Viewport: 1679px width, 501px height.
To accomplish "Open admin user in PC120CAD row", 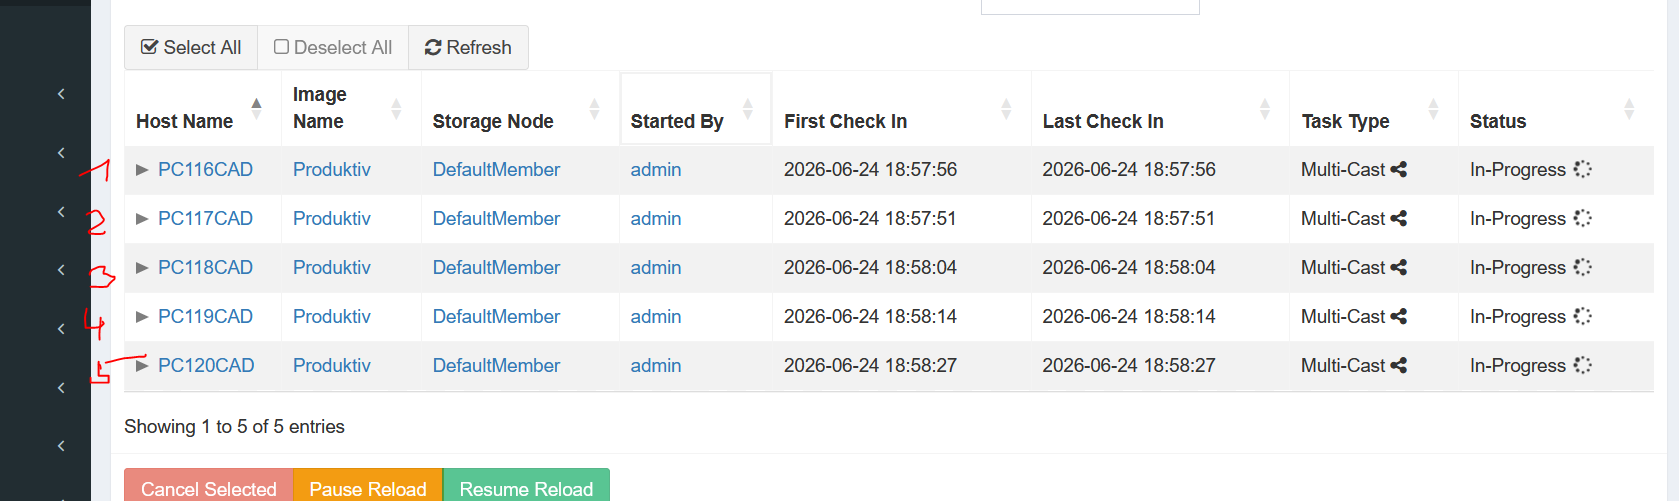I will 656,366.
